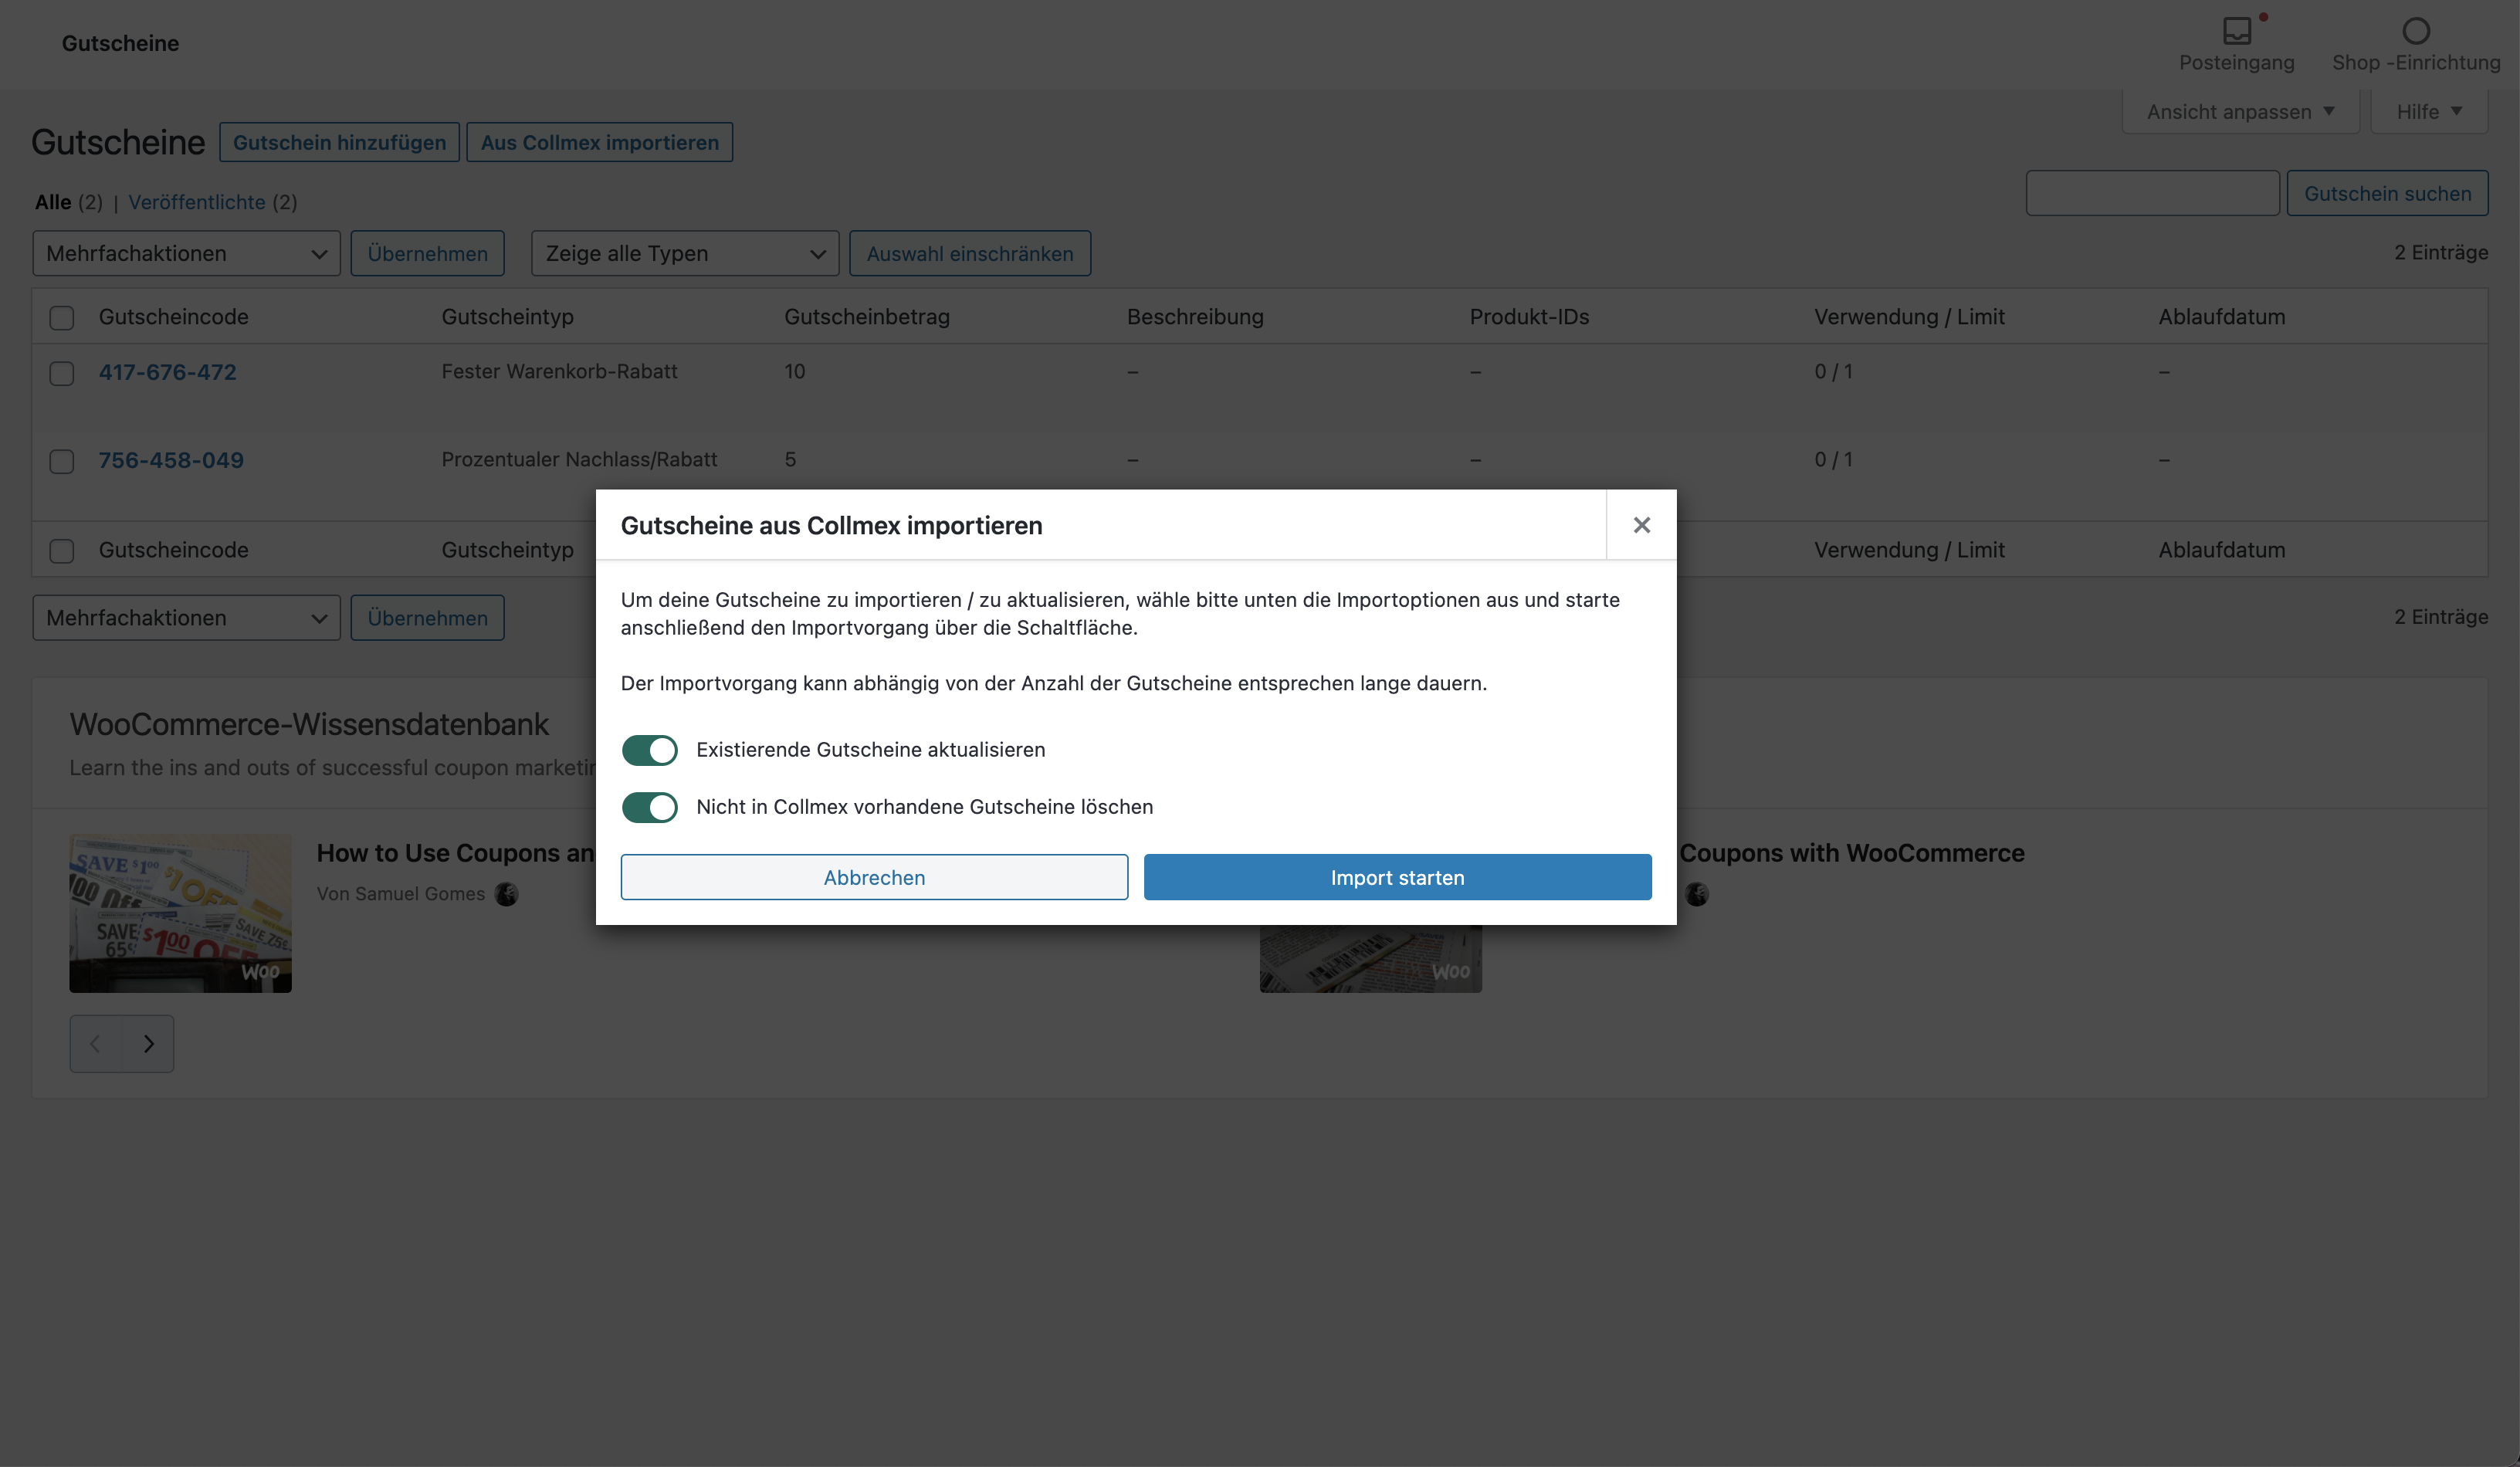Close the Collmex import dialog with X
Screen dimensions: 2520x1467
pos(1641,525)
